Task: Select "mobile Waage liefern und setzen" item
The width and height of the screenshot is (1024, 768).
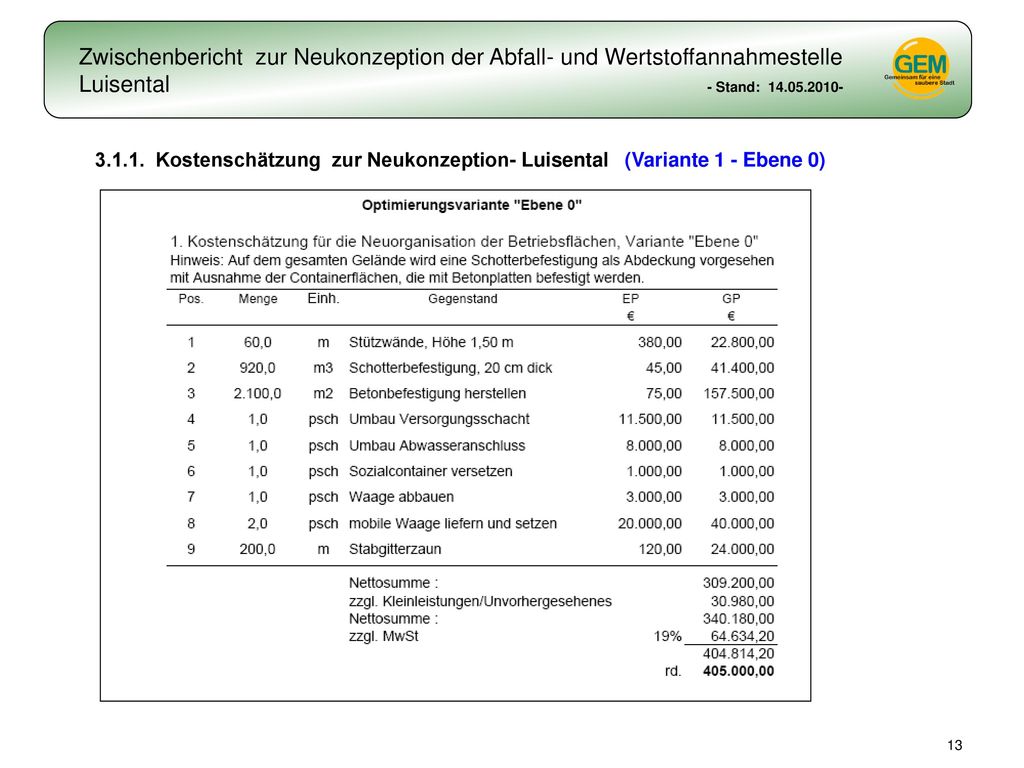Action: (453, 524)
